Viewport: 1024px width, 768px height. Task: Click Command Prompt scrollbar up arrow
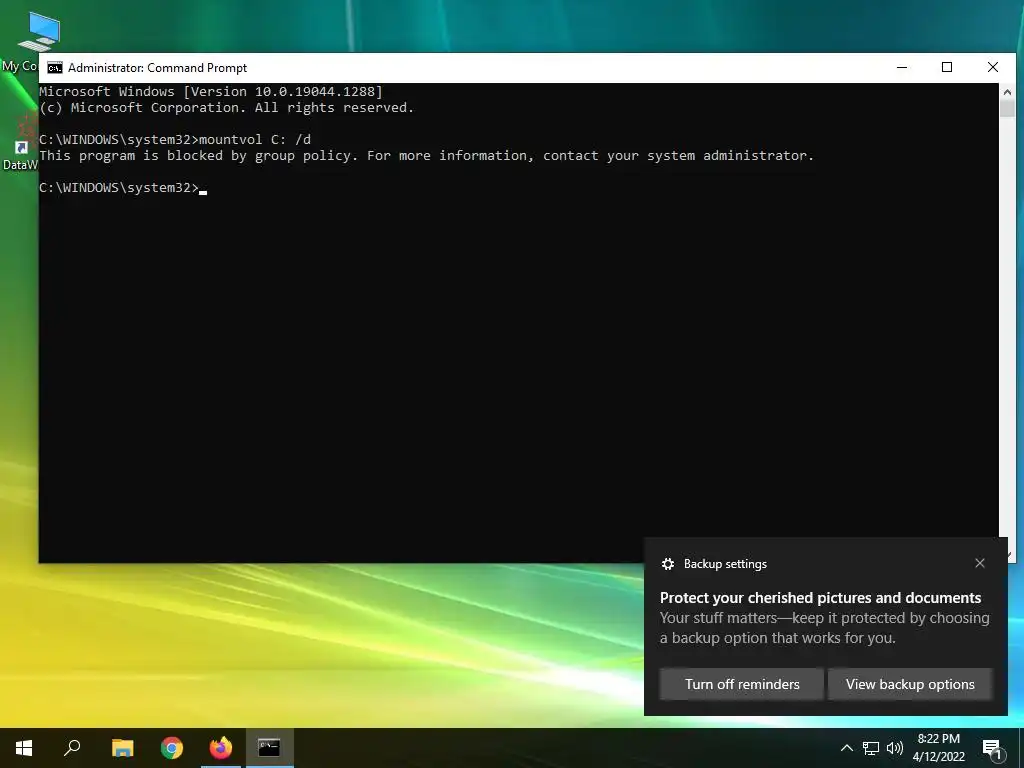1007,92
